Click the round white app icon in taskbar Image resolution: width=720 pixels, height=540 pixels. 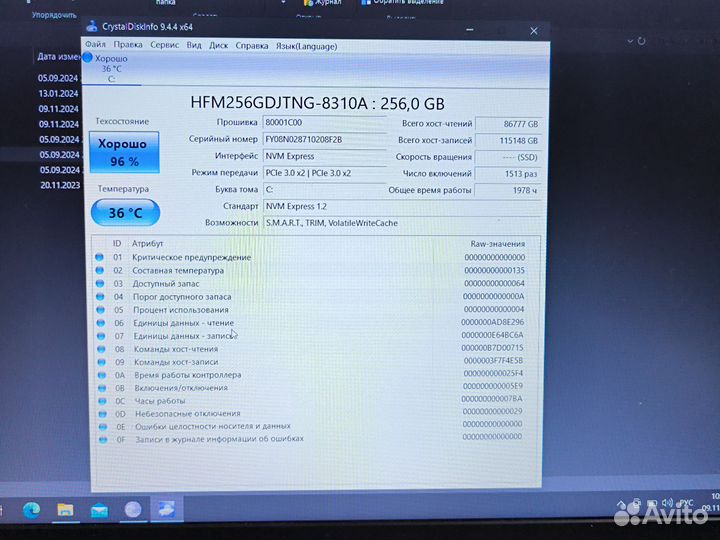click(x=133, y=510)
